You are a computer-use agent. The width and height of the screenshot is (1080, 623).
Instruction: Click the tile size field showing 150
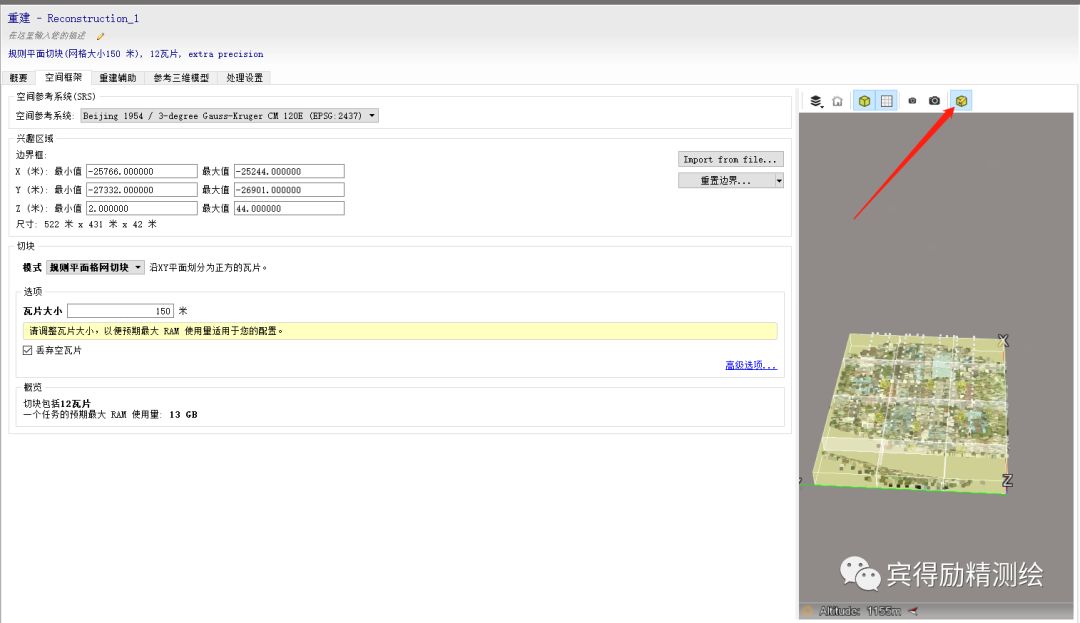coord(121,311)
